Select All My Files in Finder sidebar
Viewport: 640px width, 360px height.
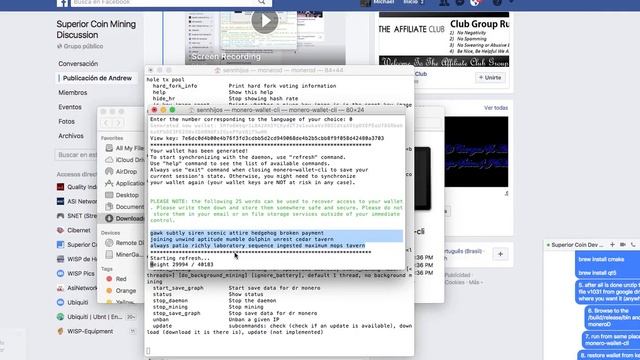tap(124, 148)
